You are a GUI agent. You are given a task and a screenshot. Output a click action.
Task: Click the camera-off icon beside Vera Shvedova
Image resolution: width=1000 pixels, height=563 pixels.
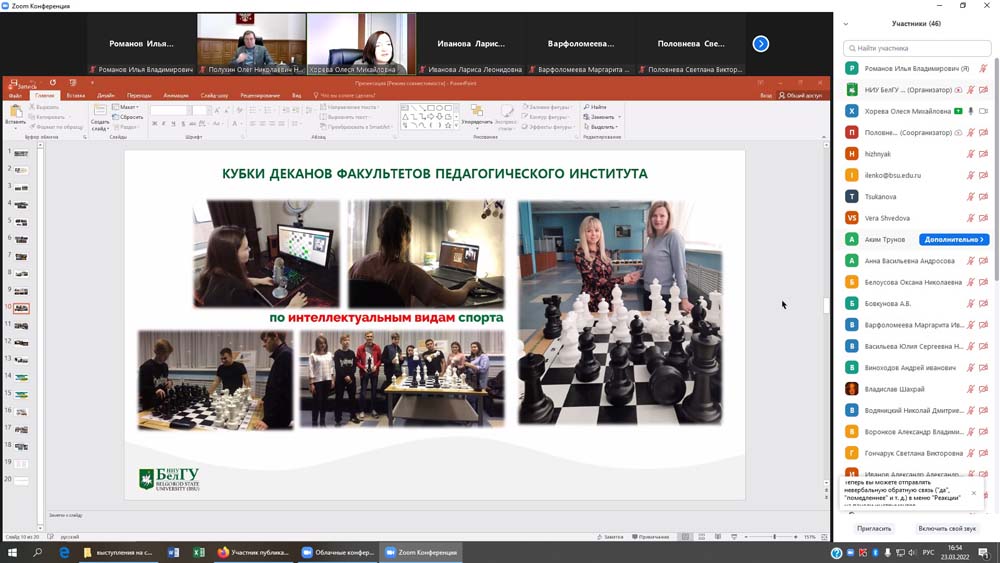[984, 218]
